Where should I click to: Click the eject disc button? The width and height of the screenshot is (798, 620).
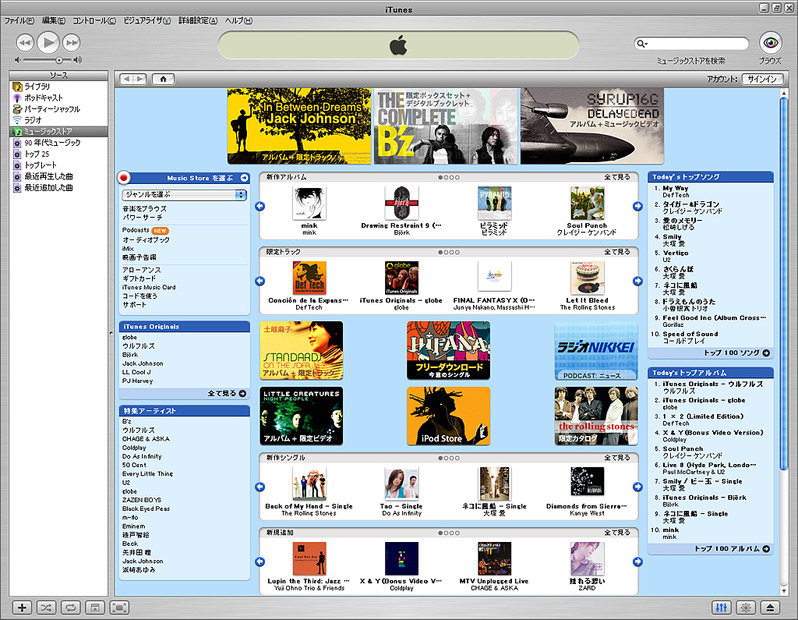click(770, 608)
